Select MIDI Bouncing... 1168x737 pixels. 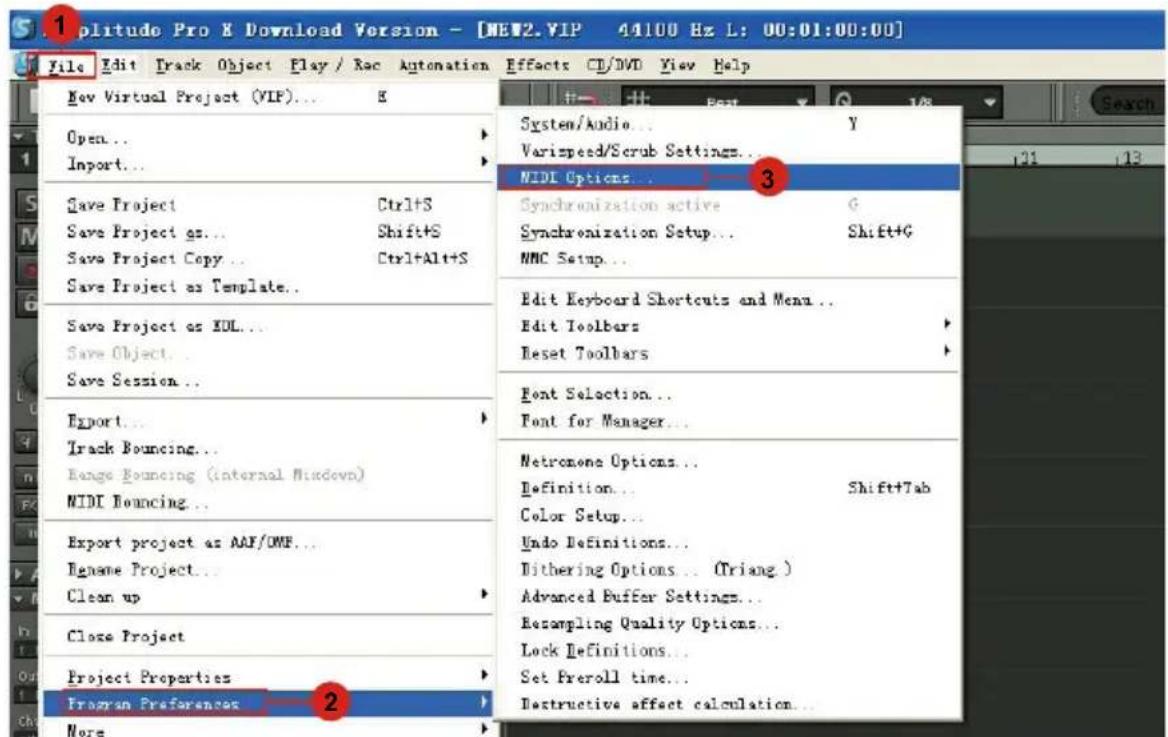coord(268,502)
